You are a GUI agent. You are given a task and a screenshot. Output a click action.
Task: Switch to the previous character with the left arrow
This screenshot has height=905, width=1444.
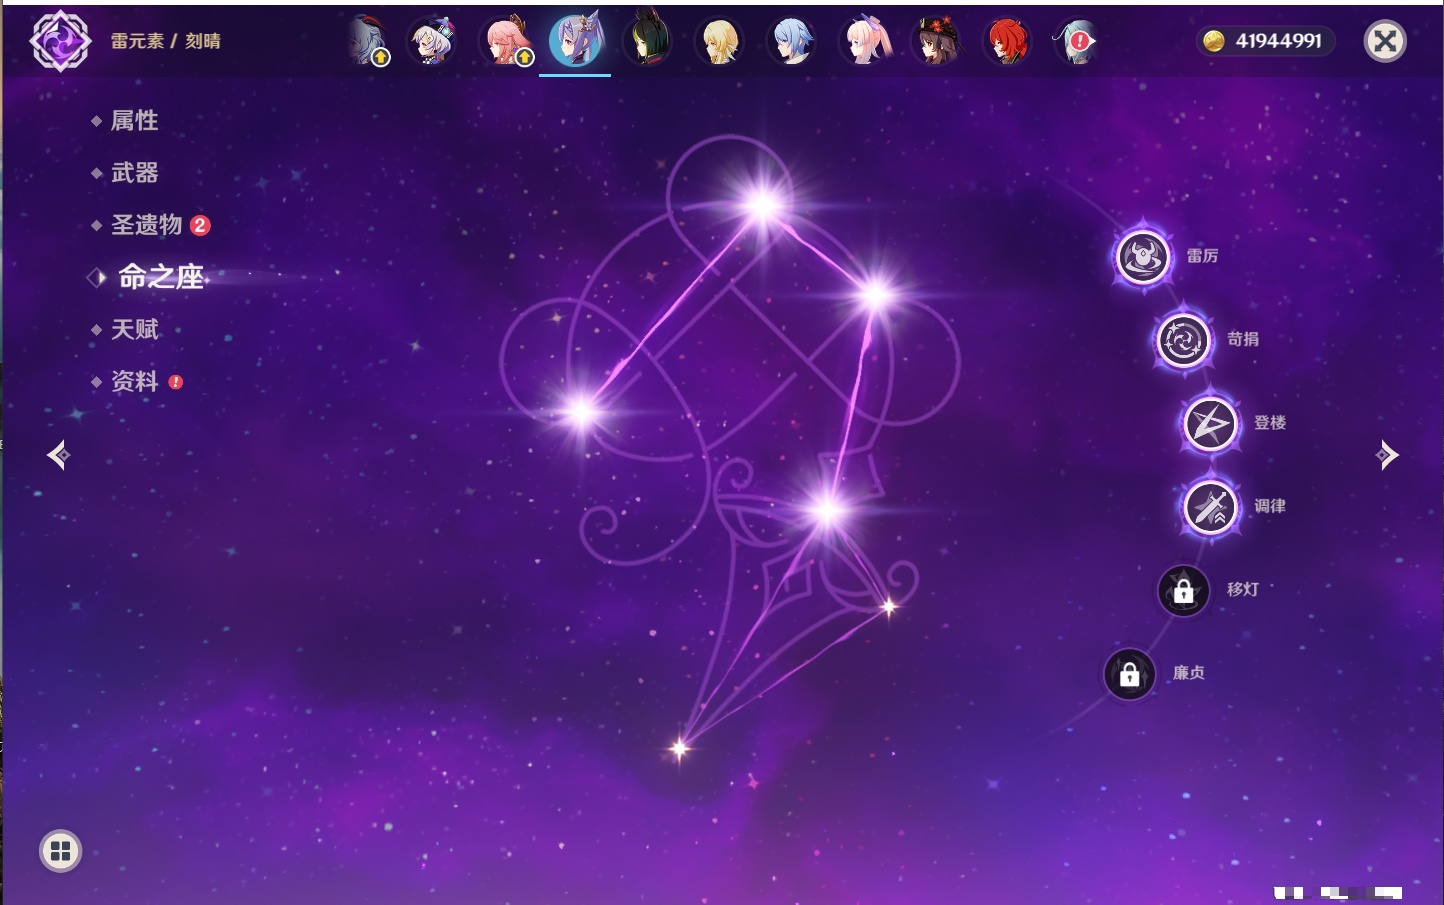click(x=59, y=455)
